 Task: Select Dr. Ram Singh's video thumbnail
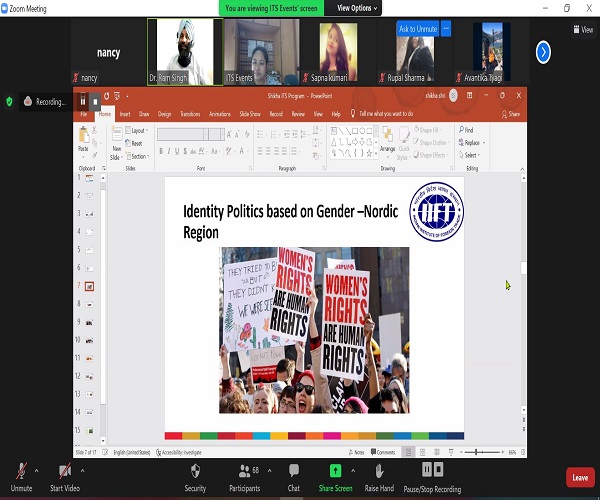click(x=185, y=52)
